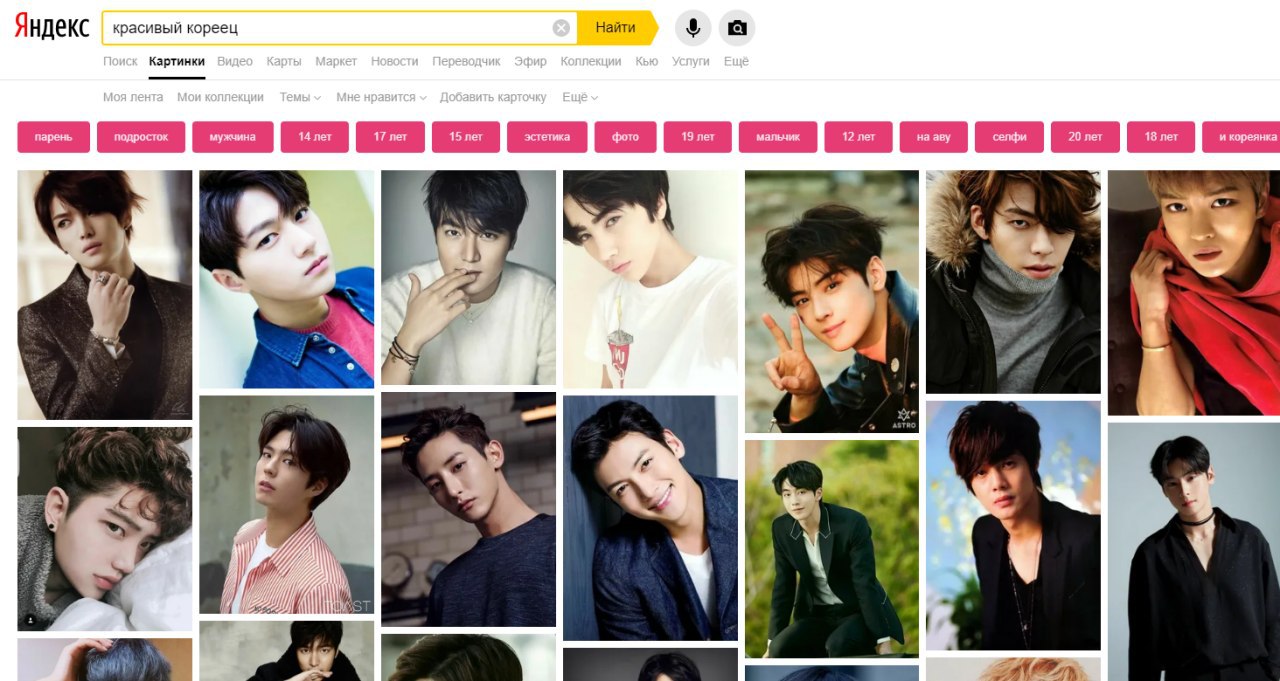The image size is (1280, 681).
Task: Select the 20 лет filter tag
Action: (1085, 137)
